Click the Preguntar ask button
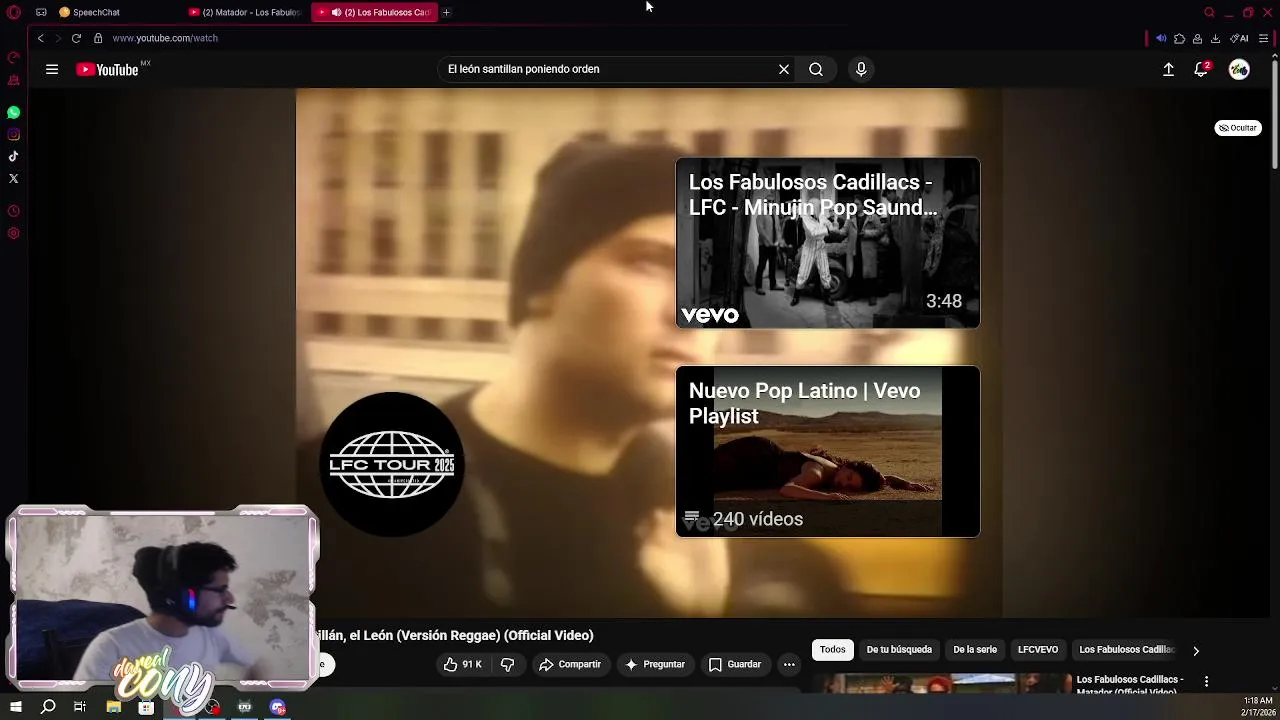 [x=655, y=664]
